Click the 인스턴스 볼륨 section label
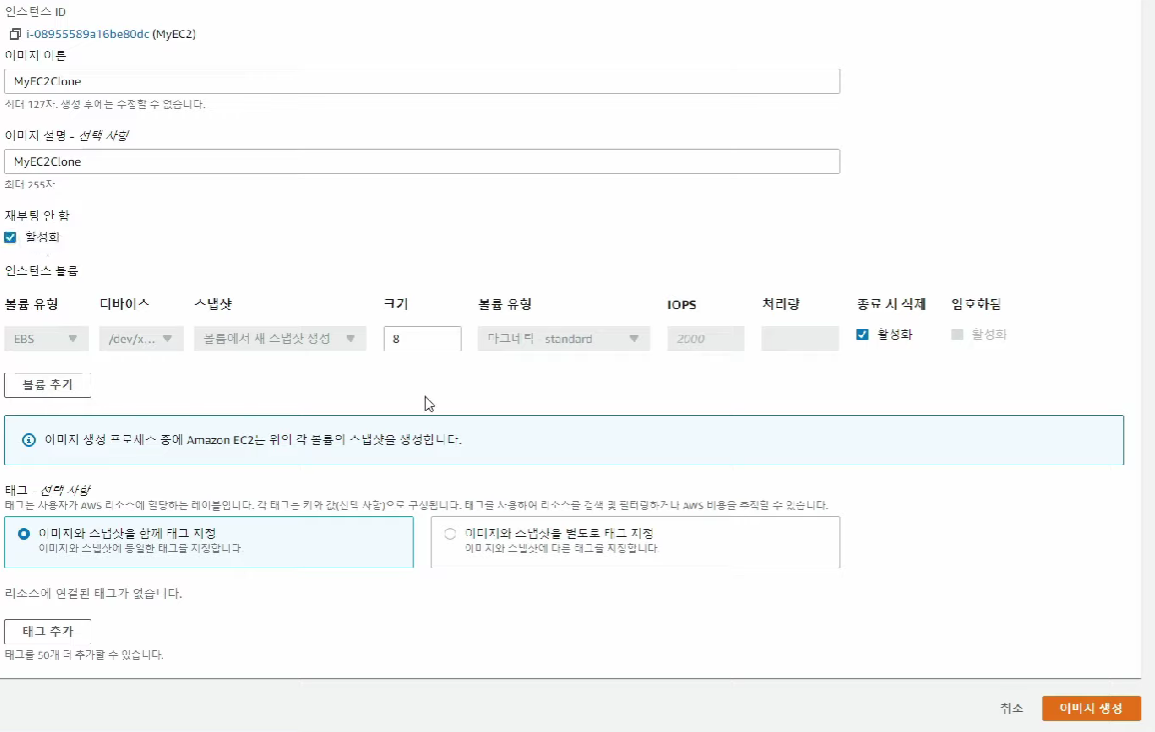This screenshot has height=732, width=1155. (42, 271)
